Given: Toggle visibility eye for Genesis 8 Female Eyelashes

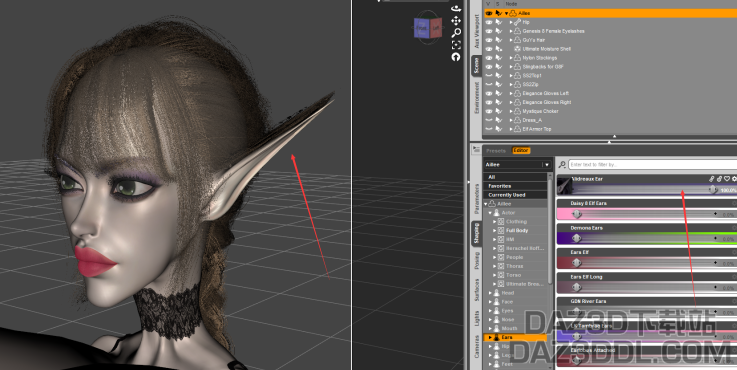Looking at the screenshot, I should pyautogui.click(x=489, y=31).
